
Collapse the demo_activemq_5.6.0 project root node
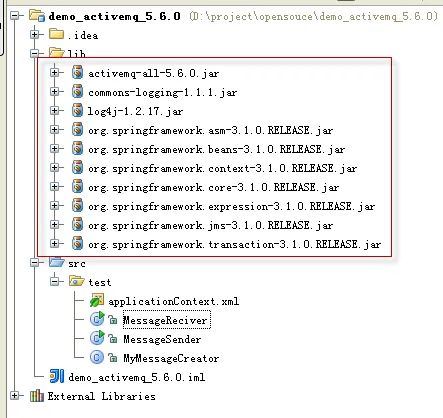pyautogui.click(x=15, y=16)
